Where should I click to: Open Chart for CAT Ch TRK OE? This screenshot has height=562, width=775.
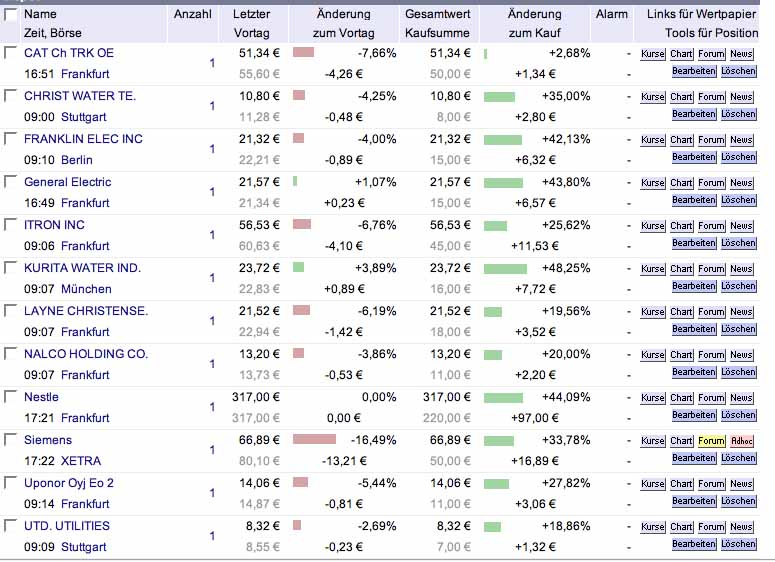682,54
